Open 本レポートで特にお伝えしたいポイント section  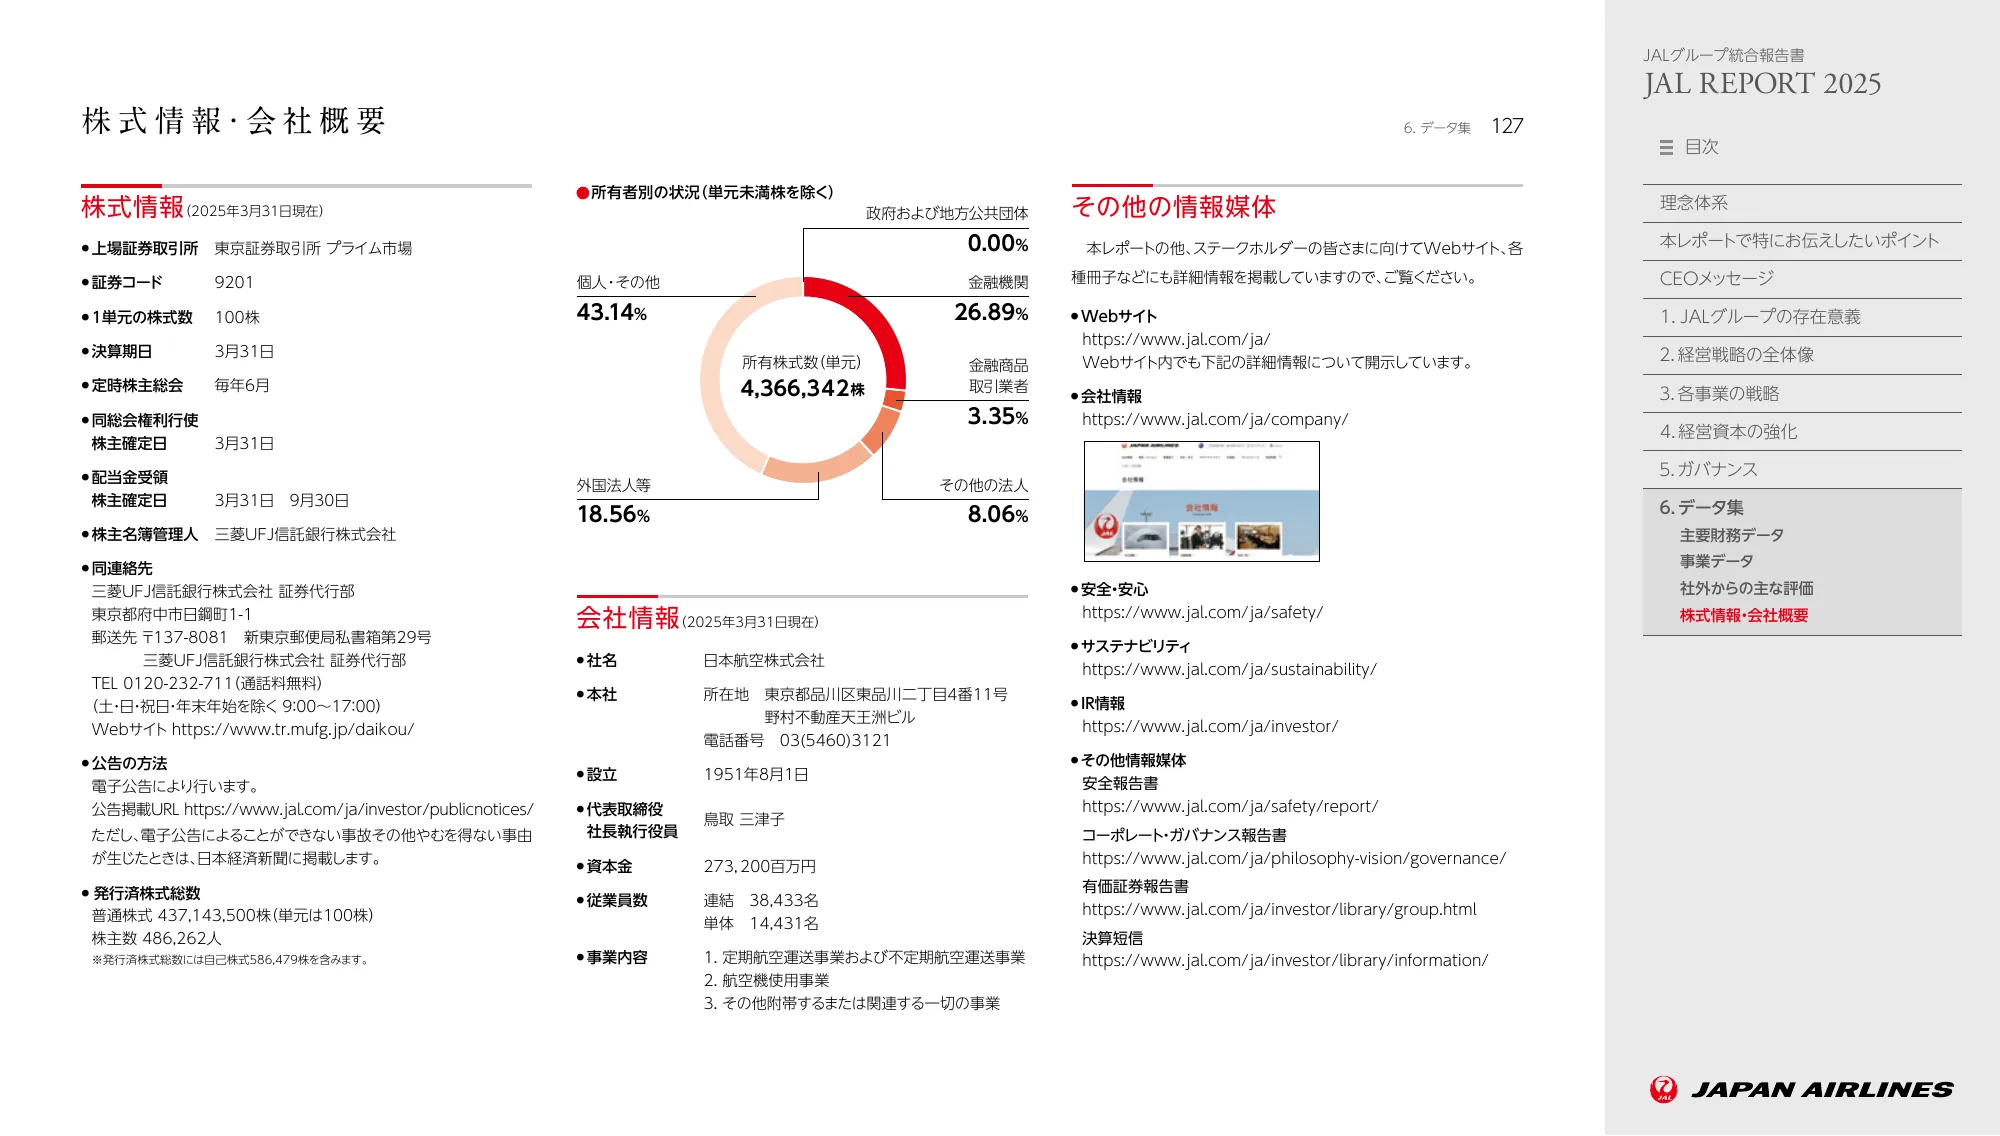pos(1802,241)
